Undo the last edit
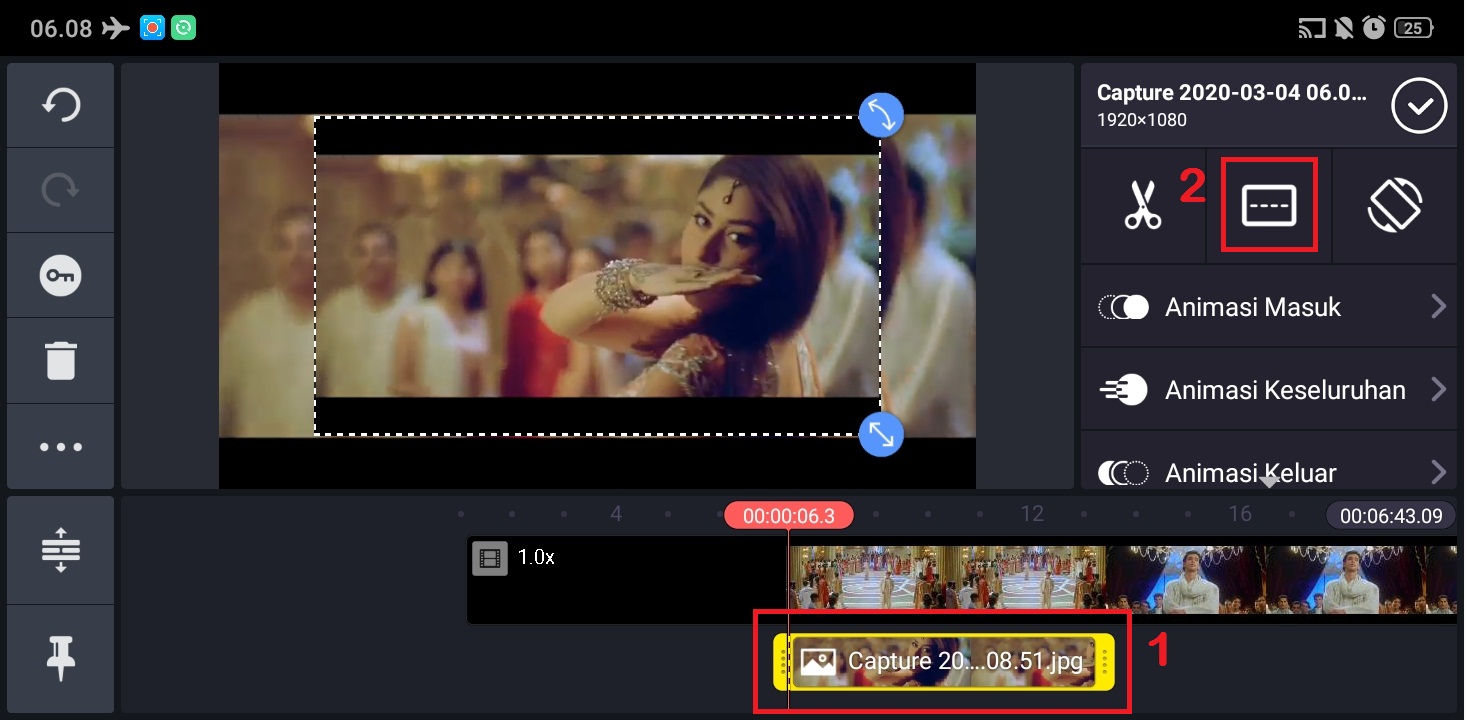This screenshot has width=1466, height=720. (x=61, y=105)
